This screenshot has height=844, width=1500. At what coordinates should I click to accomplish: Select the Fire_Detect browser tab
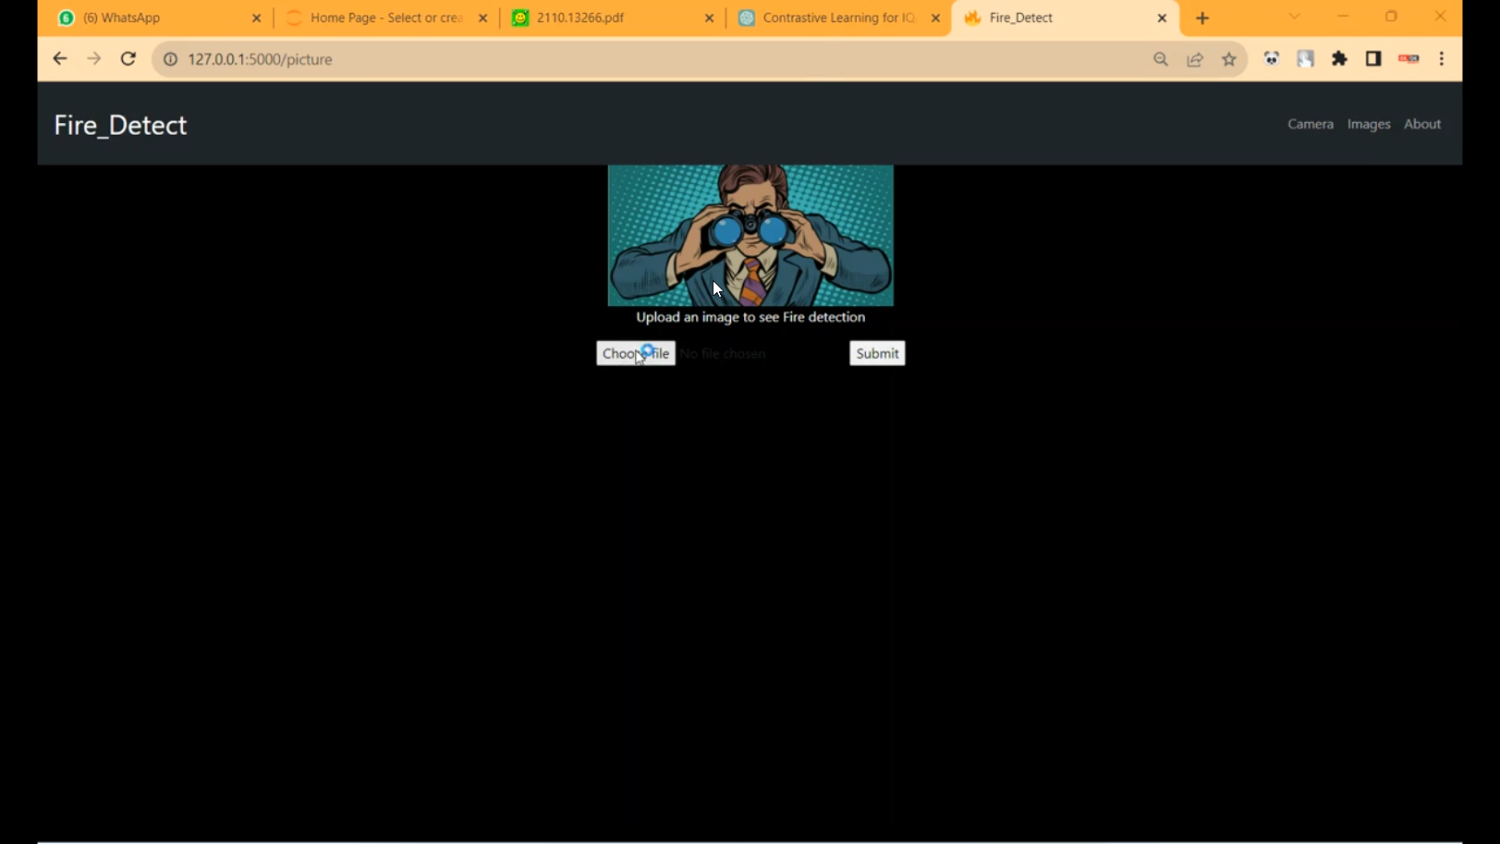pos(1064,18)
